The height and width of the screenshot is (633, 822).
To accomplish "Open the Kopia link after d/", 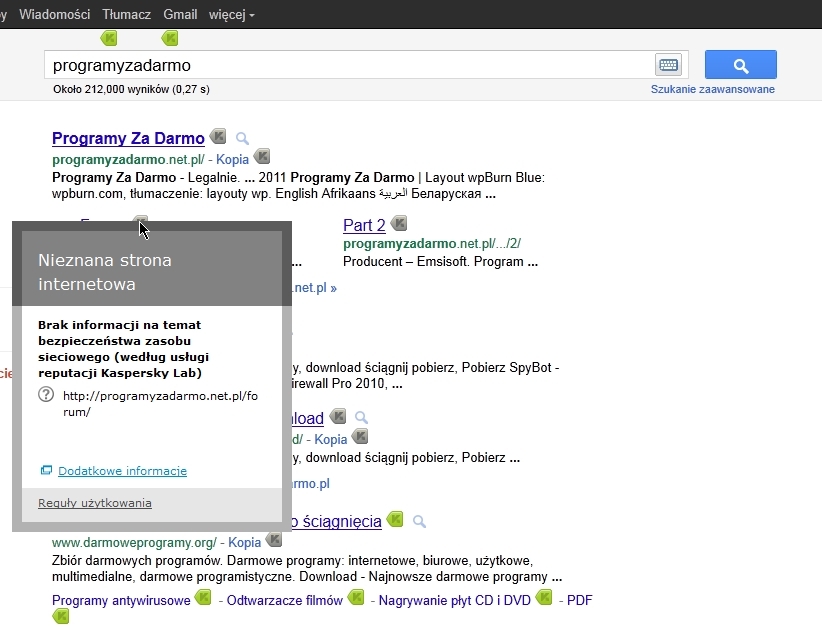I will [x=331, y=439].
